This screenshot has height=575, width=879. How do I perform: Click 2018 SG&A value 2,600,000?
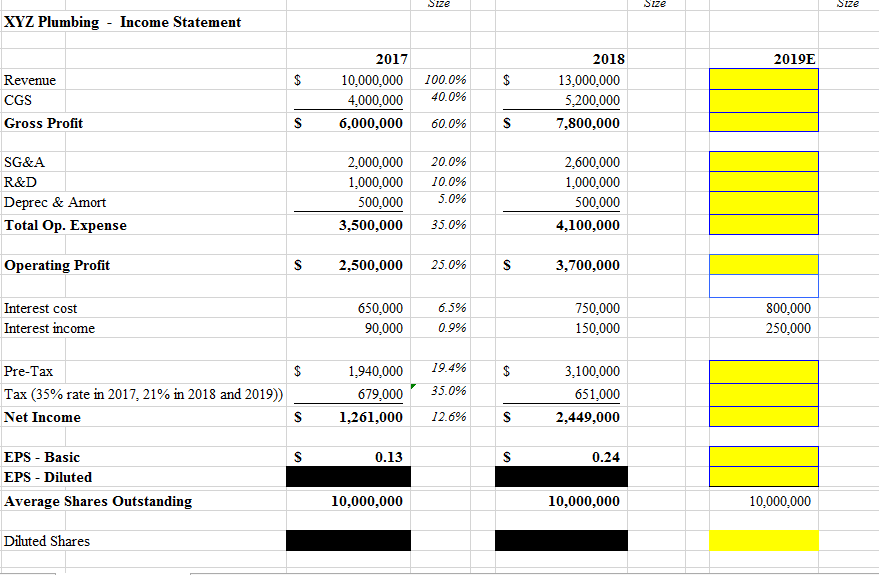[x=593, y=162]
